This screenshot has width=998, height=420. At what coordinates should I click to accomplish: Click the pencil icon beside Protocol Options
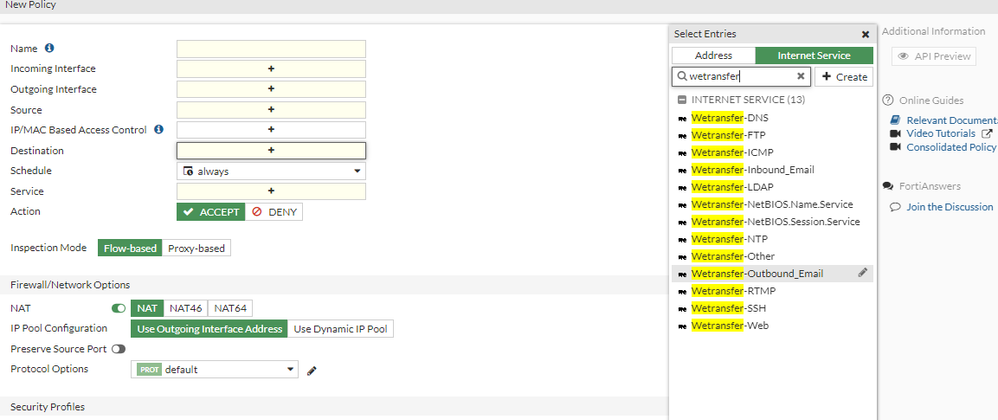pos(312,371)
